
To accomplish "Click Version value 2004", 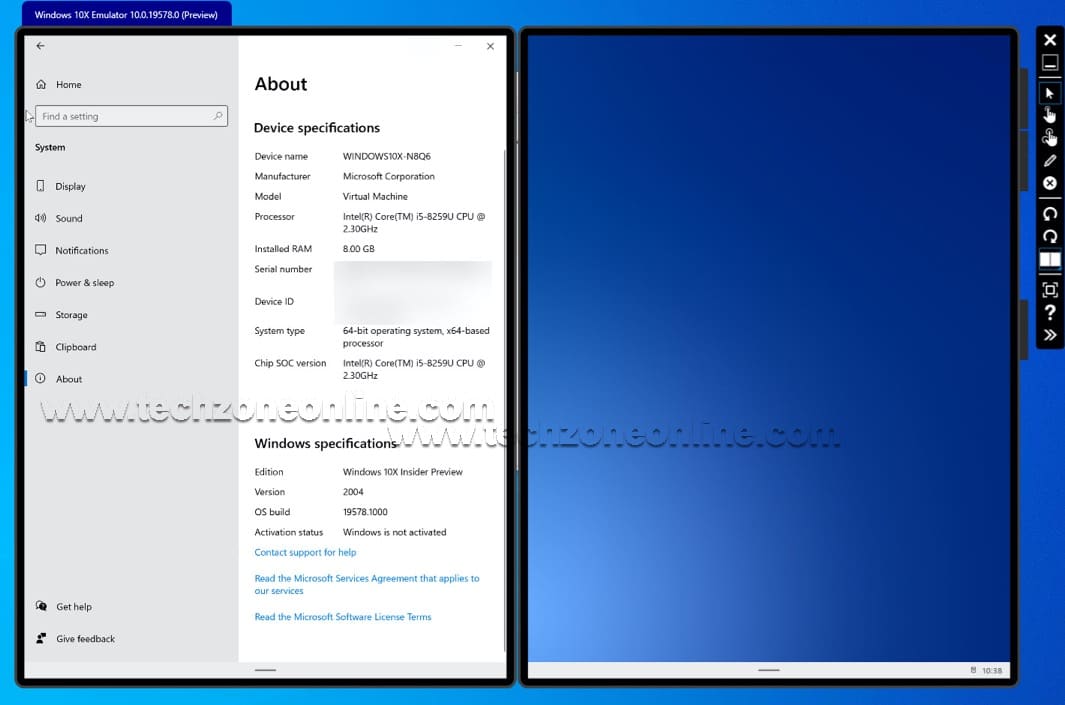I will [x=353, y=492].
